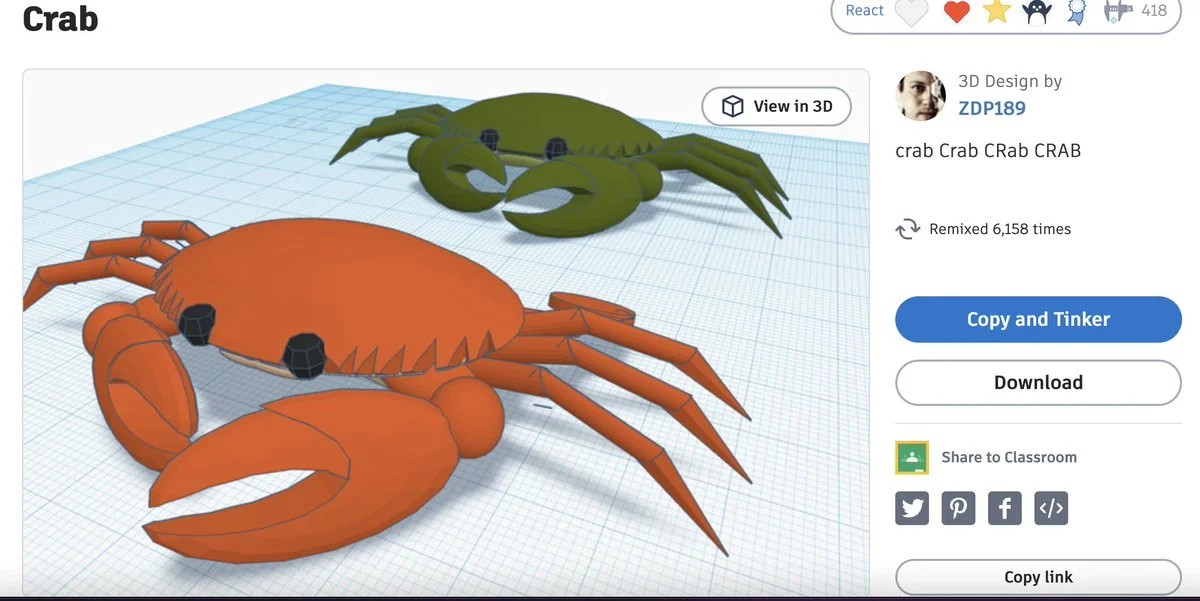Click the React label
This screenshot has width=1200, height=601.
click(865, 10)
